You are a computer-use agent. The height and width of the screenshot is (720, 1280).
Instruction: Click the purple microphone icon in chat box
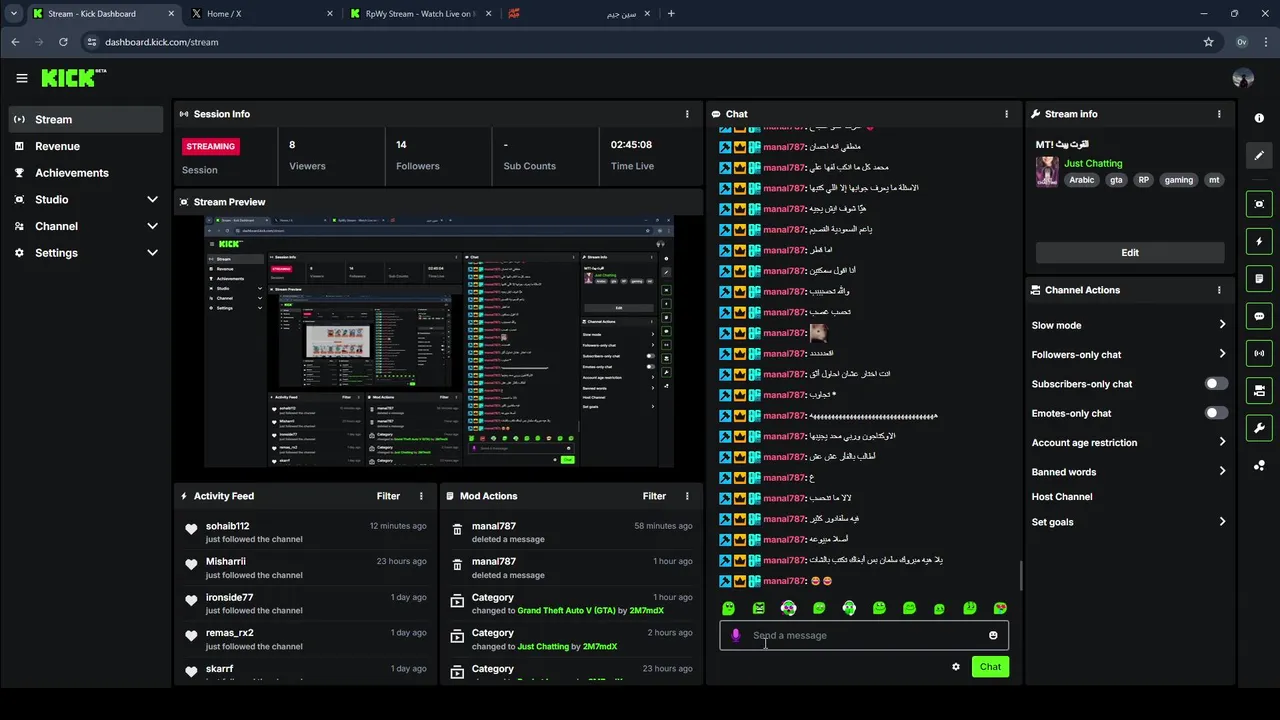(736, 635)
